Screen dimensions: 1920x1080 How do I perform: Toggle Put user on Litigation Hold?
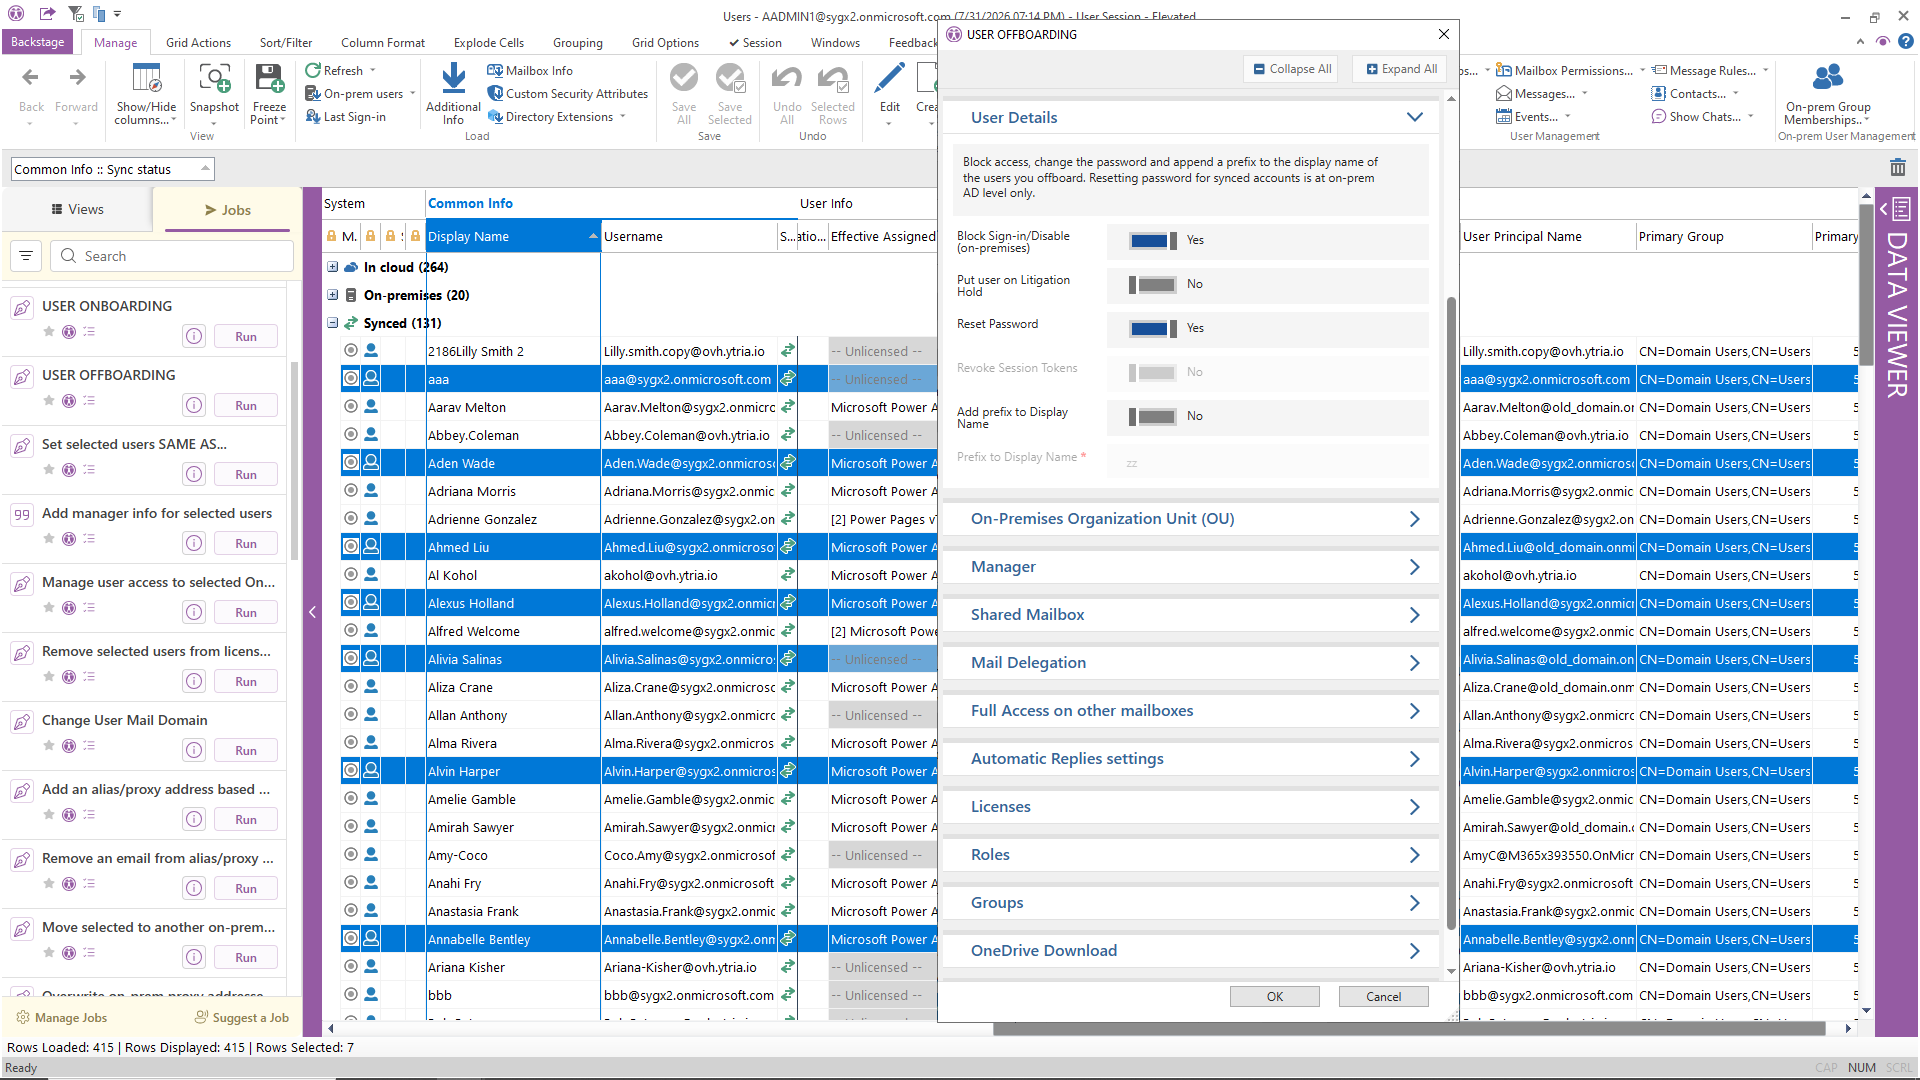click(1152, 285)
